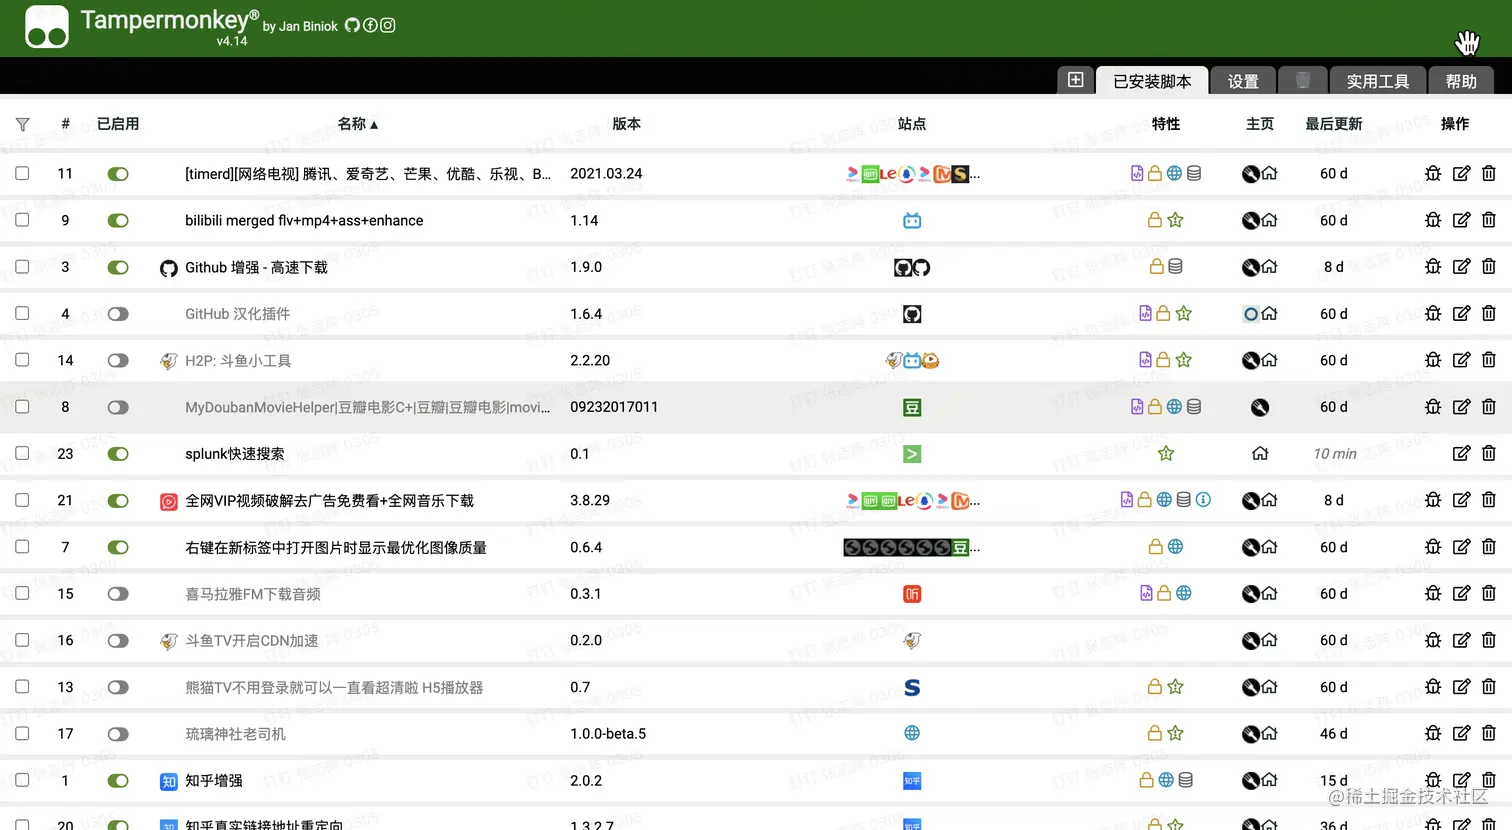This screenshot has width=1512, height=830.
Task: Click version 09232017011 cell
Action: coord(614,407)
